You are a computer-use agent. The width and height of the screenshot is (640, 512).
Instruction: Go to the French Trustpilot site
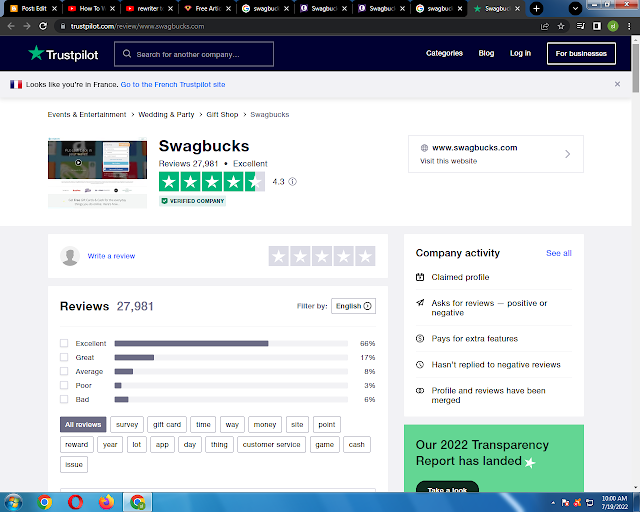(x=173, y=84)
